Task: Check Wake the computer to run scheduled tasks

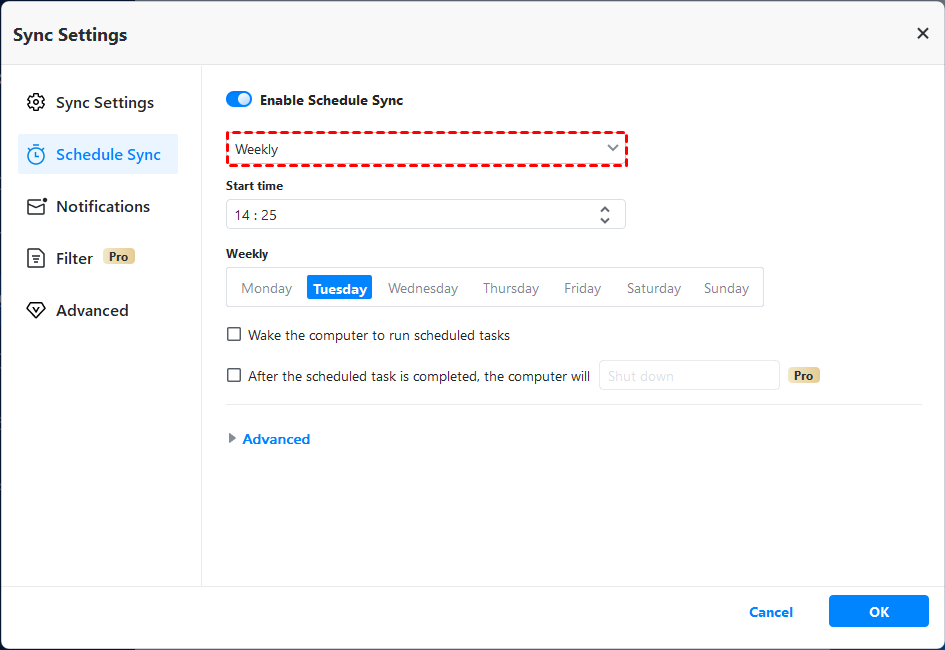Action: coord(234,335)
